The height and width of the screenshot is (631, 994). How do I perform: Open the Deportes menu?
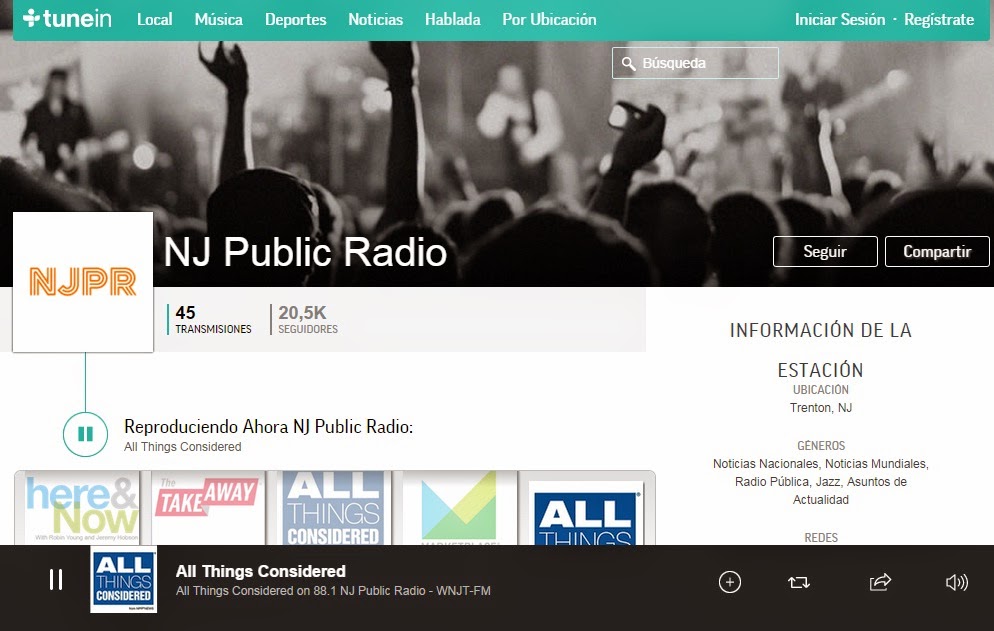(x=295, y=20)
